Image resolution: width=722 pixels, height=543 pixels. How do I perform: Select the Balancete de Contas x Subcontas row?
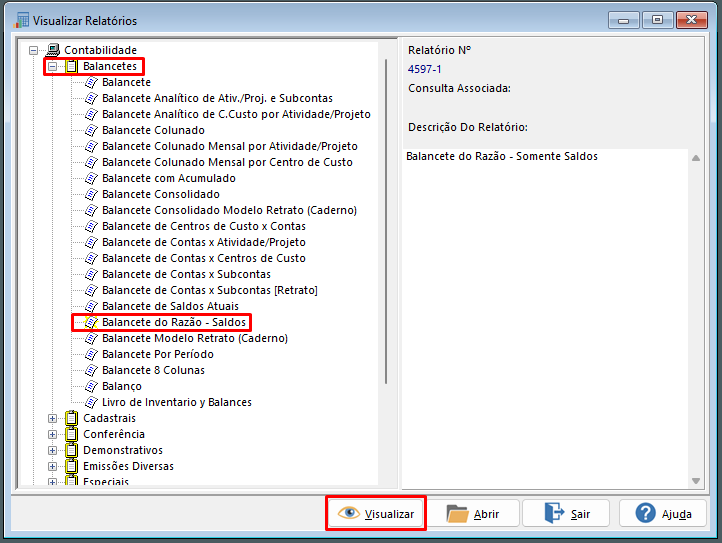[186, 274]
